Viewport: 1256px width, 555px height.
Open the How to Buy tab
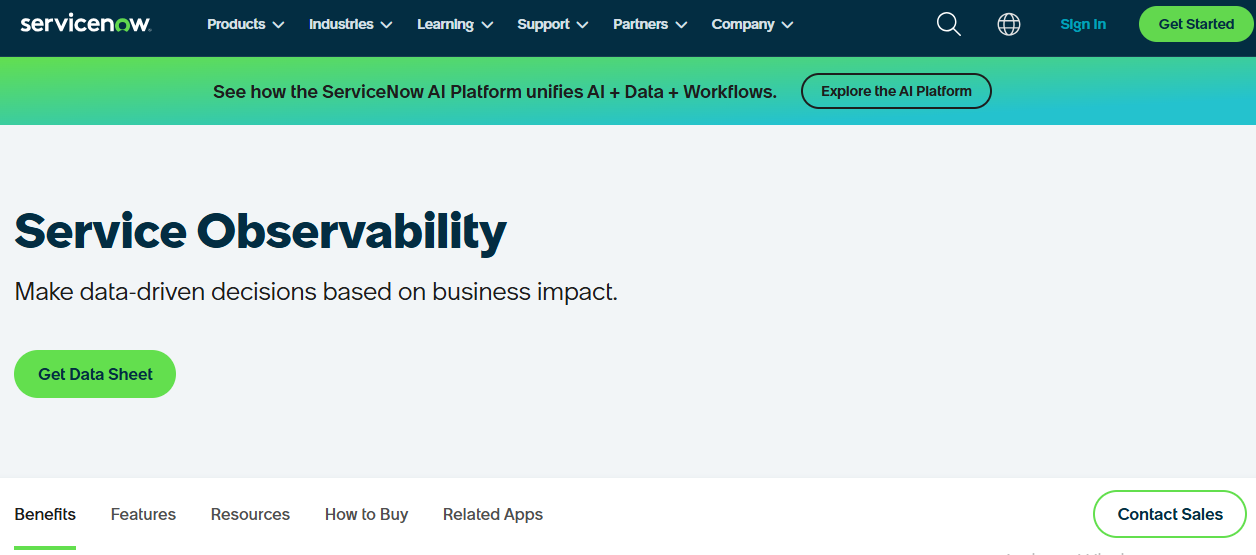point(366,514)
